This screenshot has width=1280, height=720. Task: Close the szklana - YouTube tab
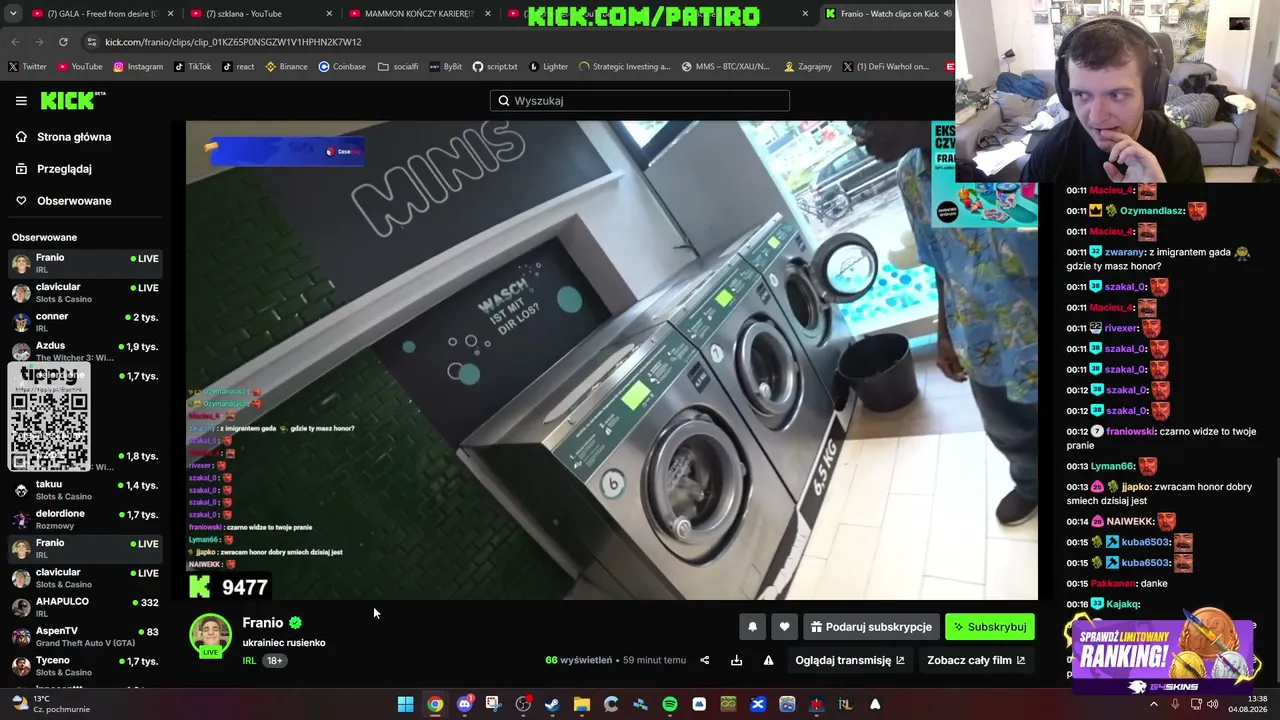[330, 14]
